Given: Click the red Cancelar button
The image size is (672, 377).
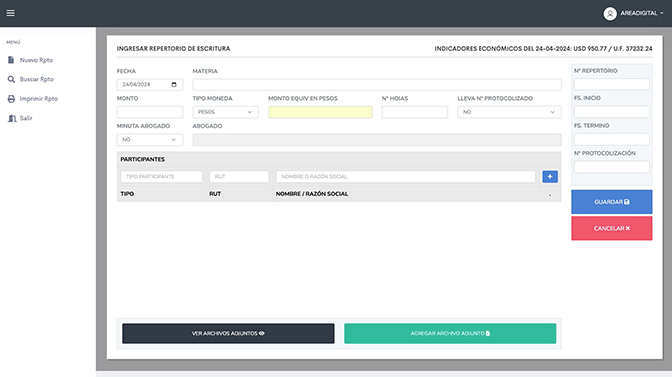Looking at the screenshot, I should 612,228.
